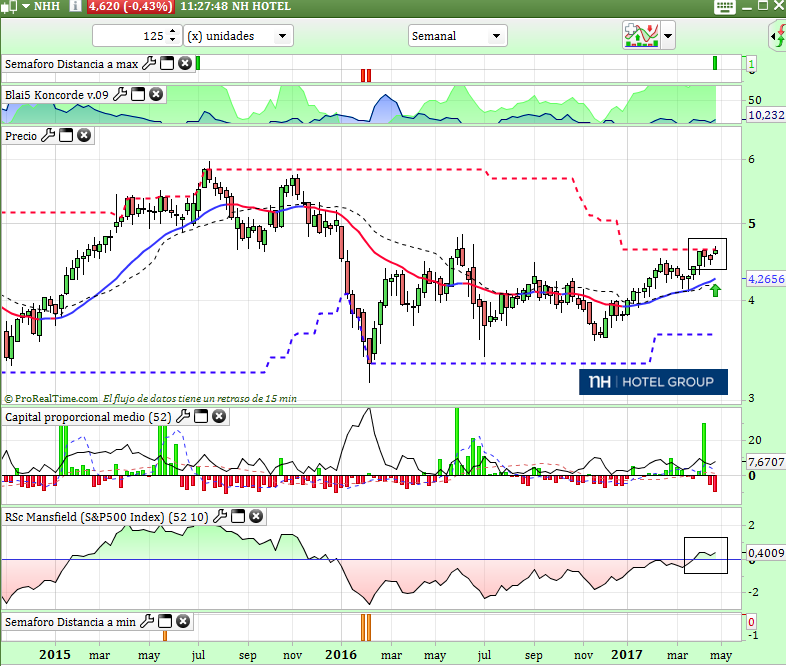Click the green up arrow signal on chart
Image resolution: width=786 pixels, height=666 pixels.
click(x=715, y=290)
